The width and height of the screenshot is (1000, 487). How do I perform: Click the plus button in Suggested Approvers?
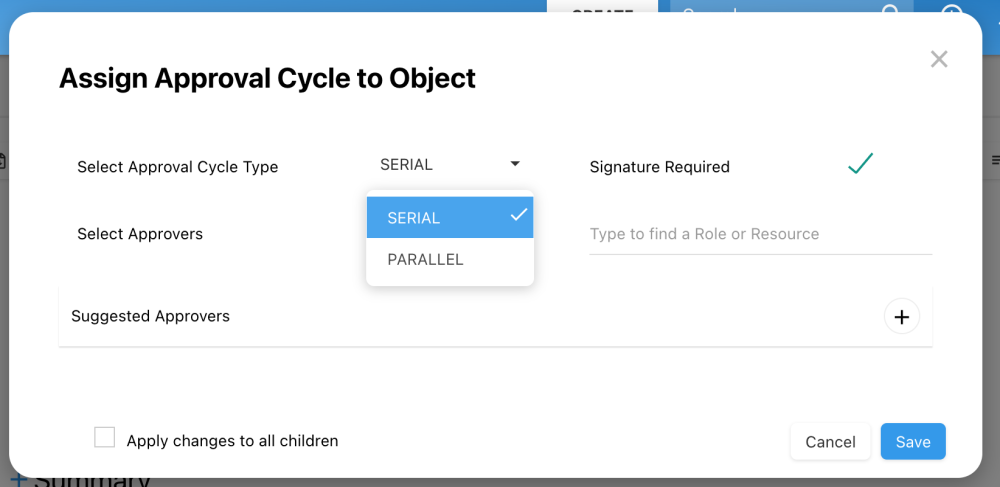(x=901, y=316)
